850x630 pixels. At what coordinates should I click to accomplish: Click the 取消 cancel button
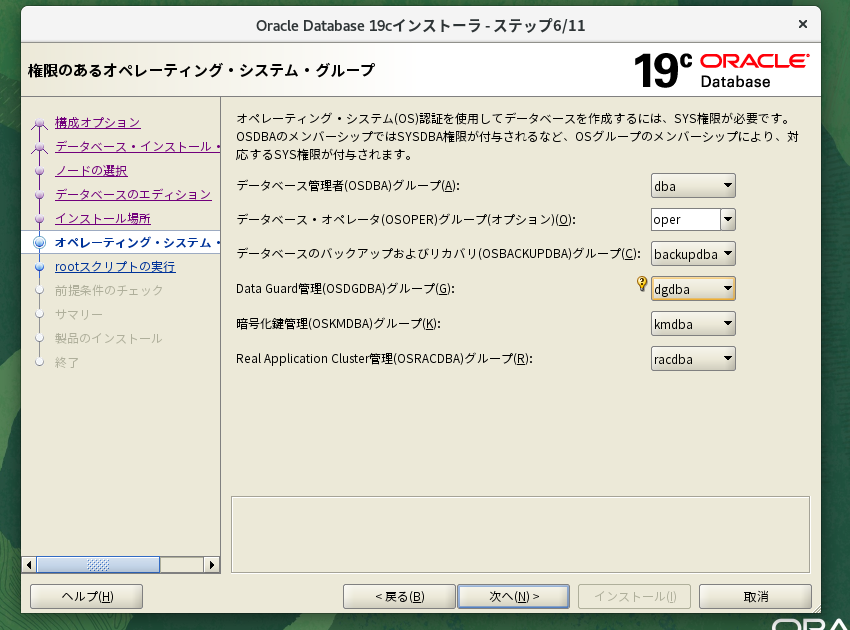pos(756,596)
